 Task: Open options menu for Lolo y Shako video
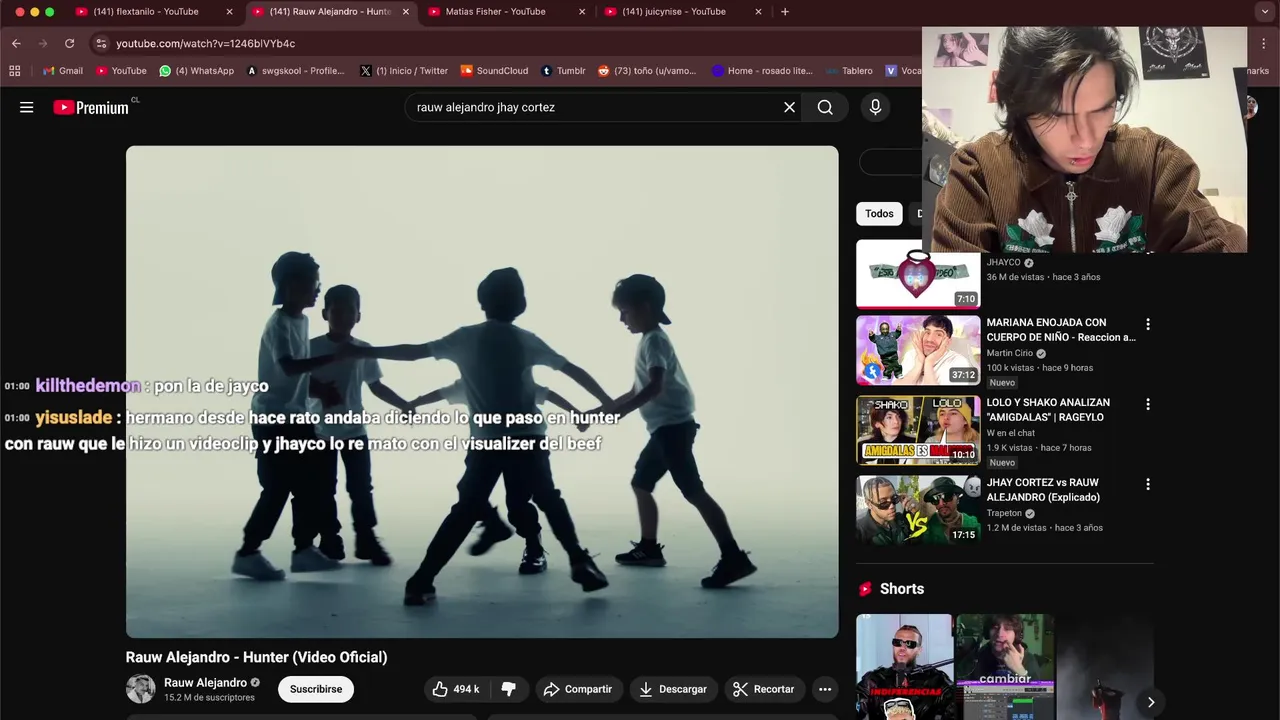pyautogui.click(x=1148, y=404)
